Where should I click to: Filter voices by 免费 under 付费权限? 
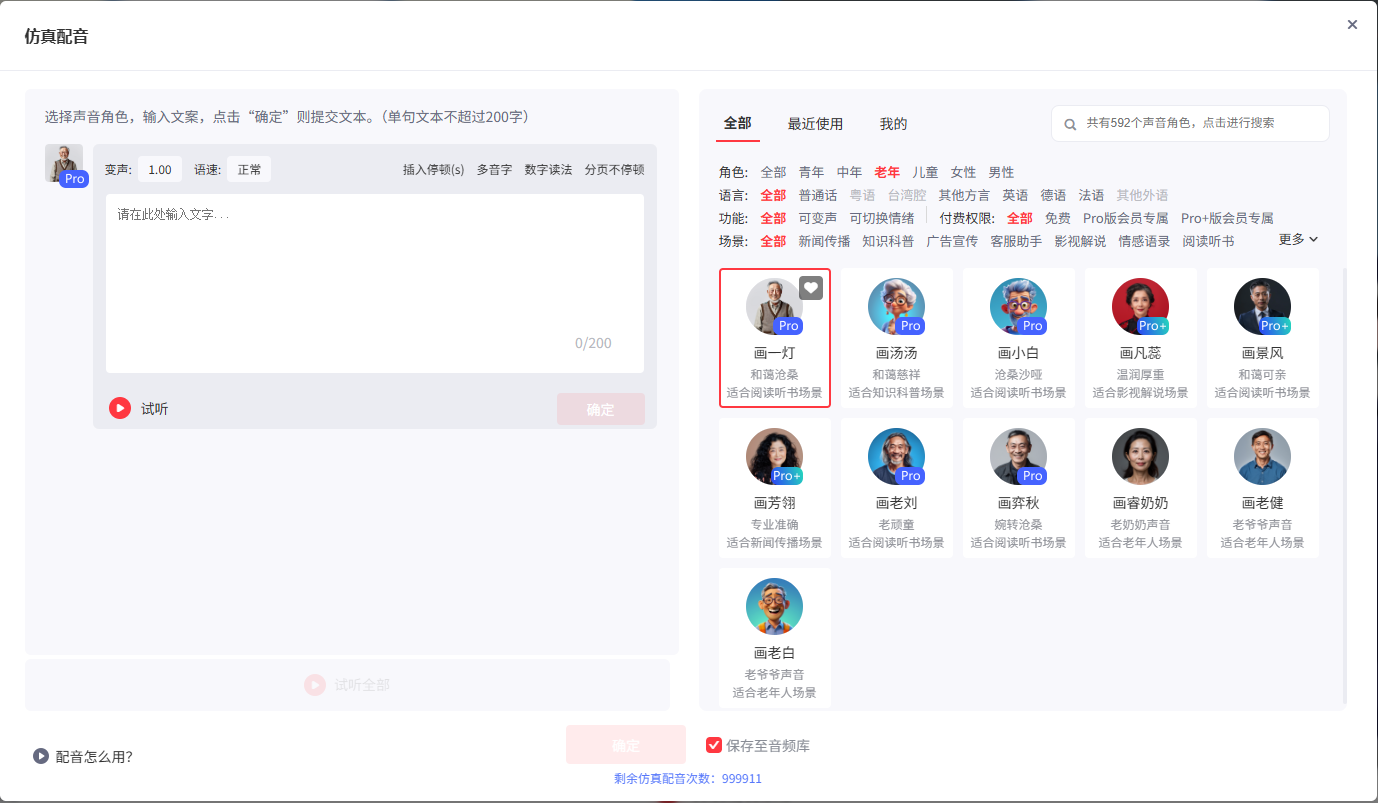pyautogui.click(x=1059, y=217)
